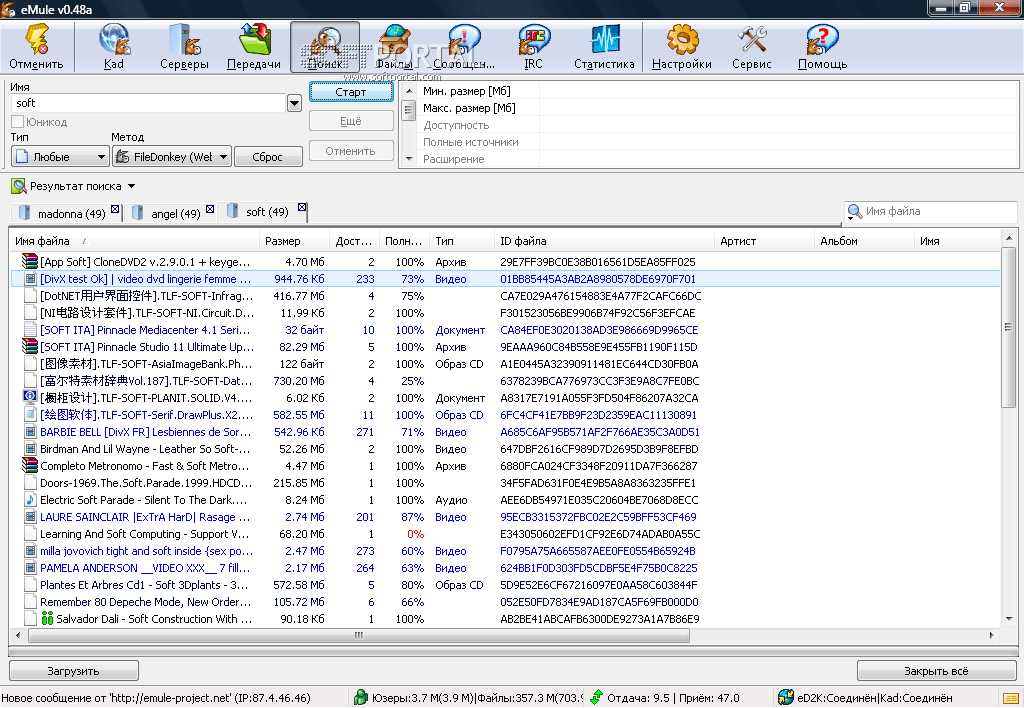Click the Макс. размер [Мб] option row
The width and height of the screenshot is (1024, 708).
[x=717, y=108]
